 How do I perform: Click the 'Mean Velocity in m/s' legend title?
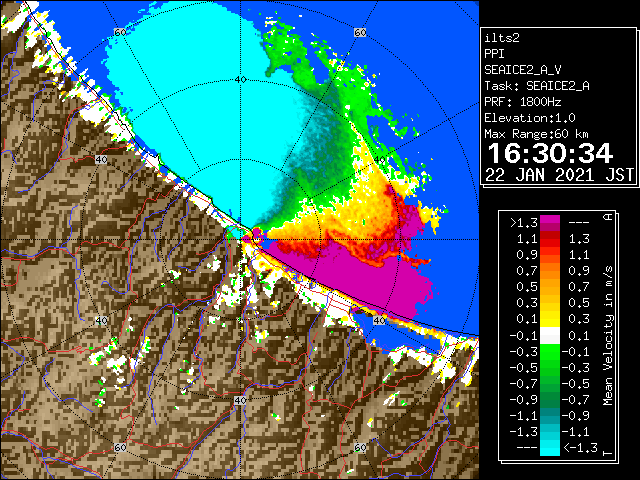pyautogui.click(x=608, y=336)
